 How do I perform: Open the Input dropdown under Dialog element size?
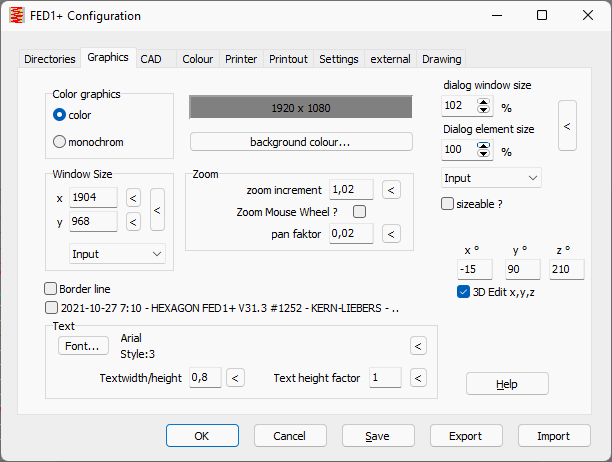[x=491, y=178]
